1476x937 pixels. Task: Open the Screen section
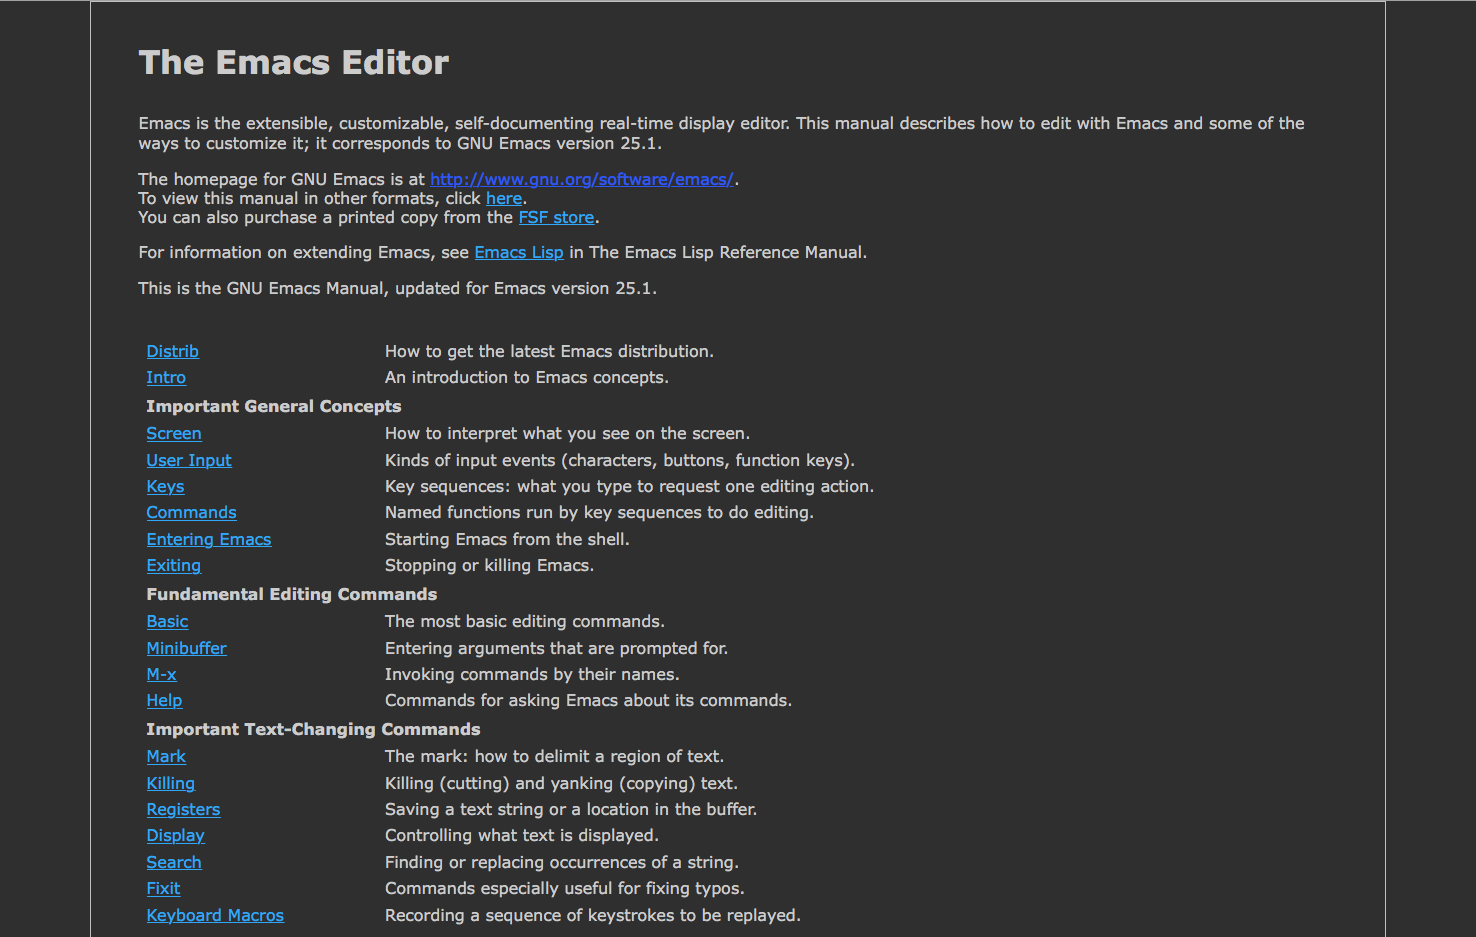point(174,433)
